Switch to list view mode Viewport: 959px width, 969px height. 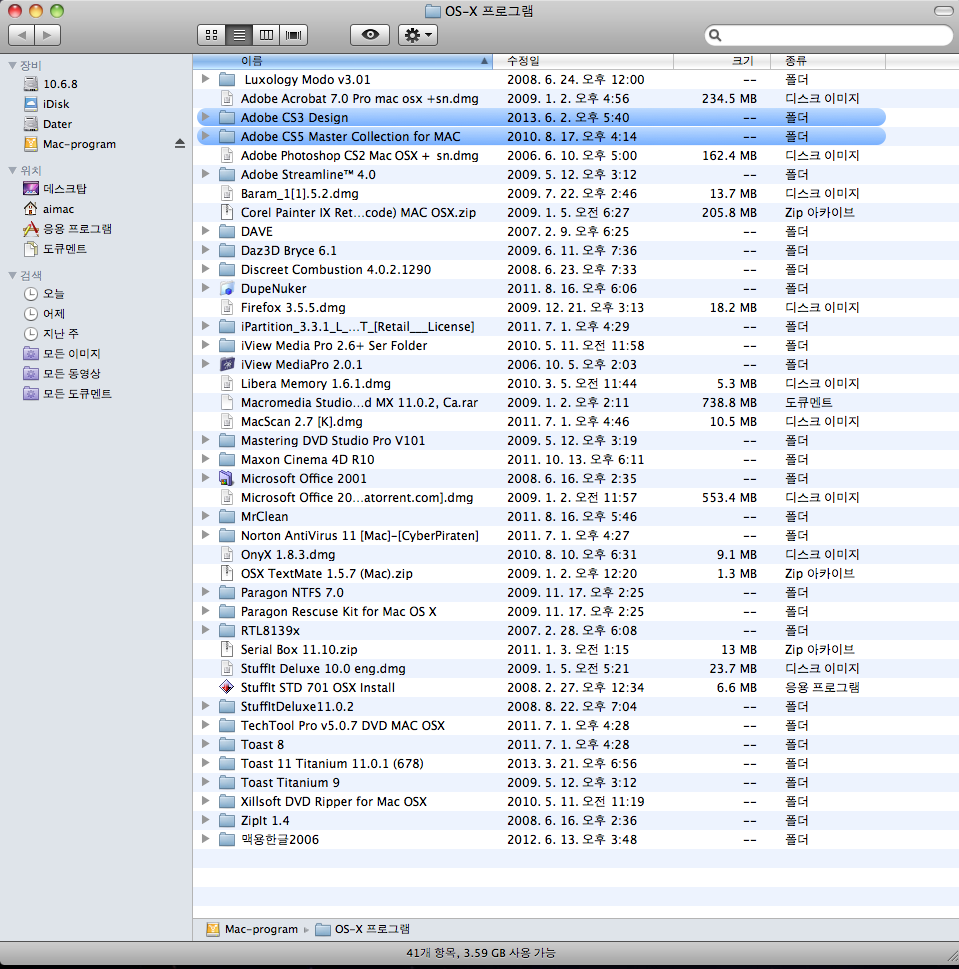coord(239,35)
